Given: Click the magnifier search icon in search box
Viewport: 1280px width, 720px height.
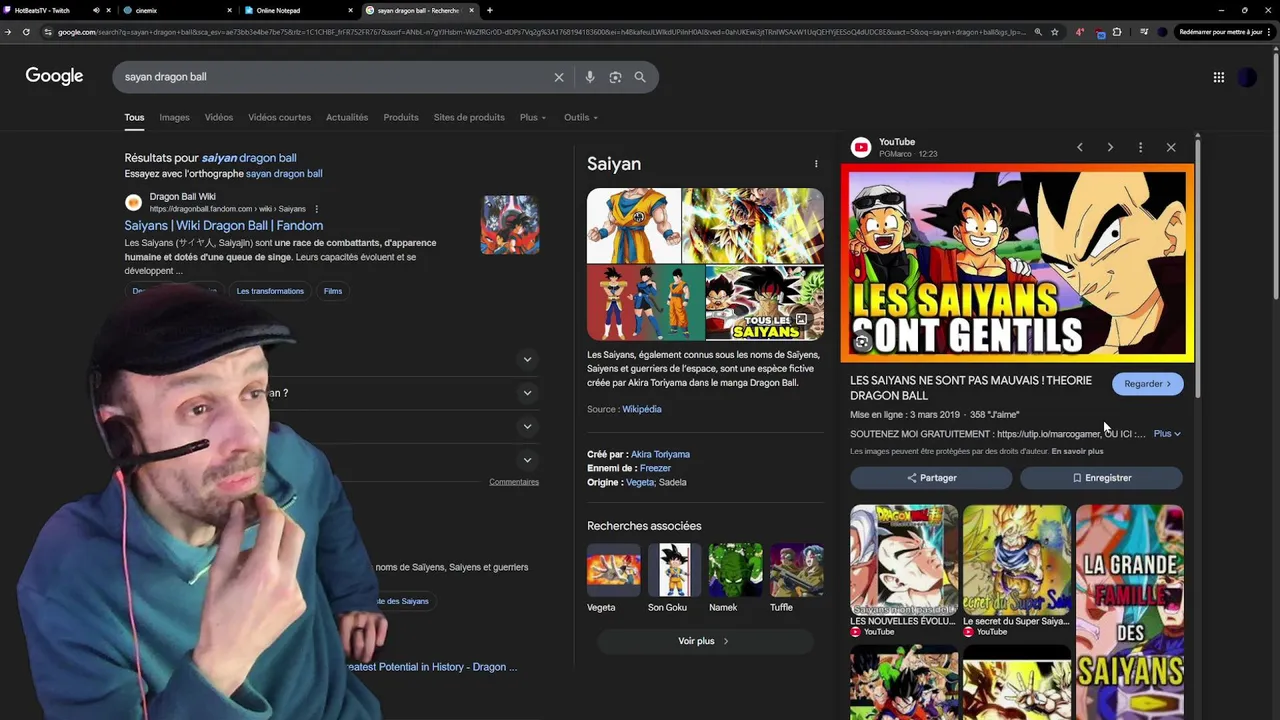Looking at the screenshot, I should pyautogui.click(x=640, y=77).
